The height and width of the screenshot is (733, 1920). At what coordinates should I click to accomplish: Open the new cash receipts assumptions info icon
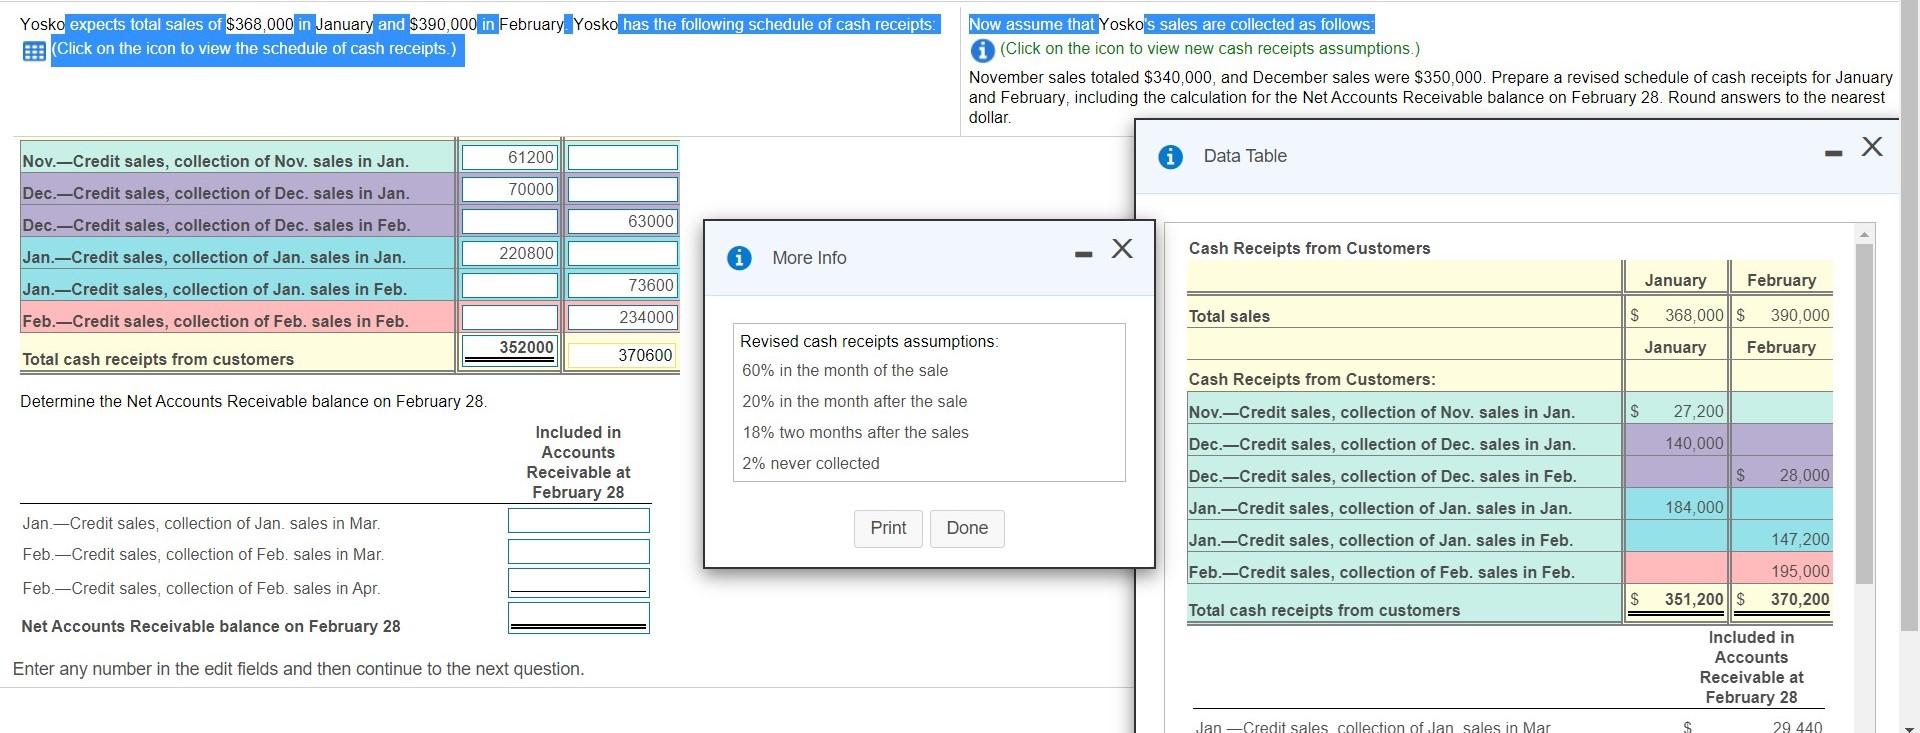click(x=982, y=50)
